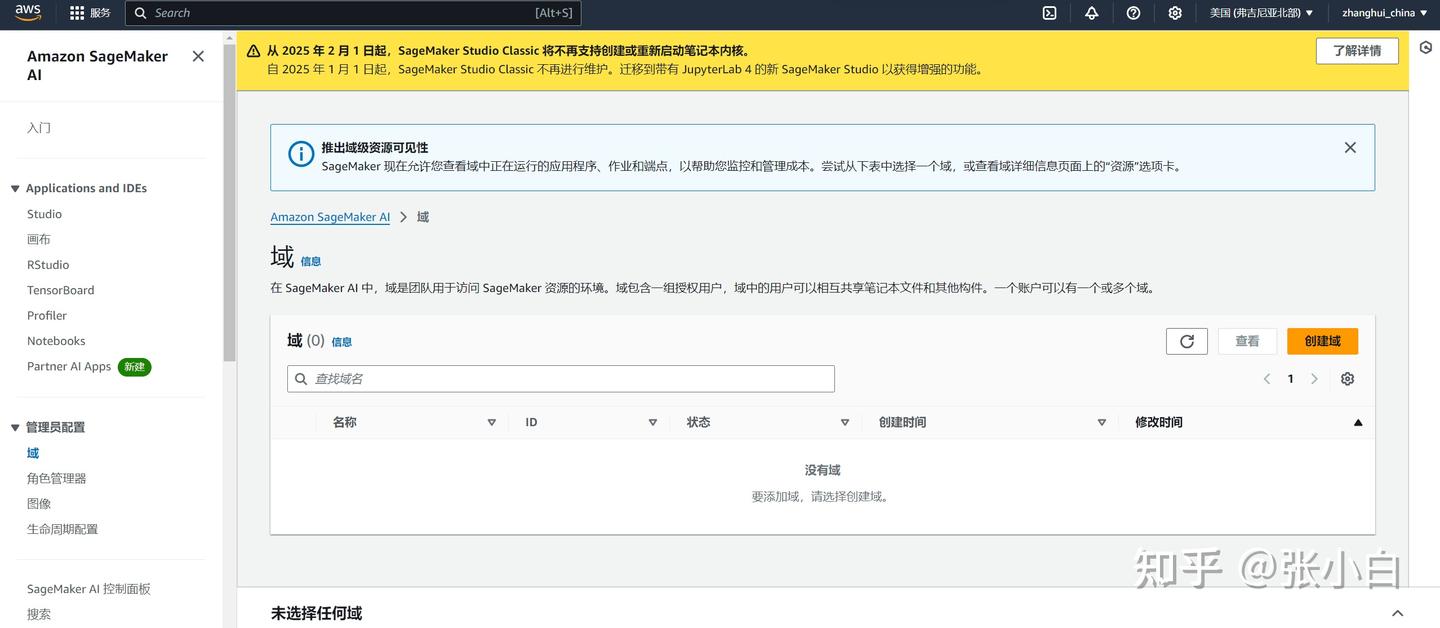Open the help question mark menu

click(x=1133, y=13)
